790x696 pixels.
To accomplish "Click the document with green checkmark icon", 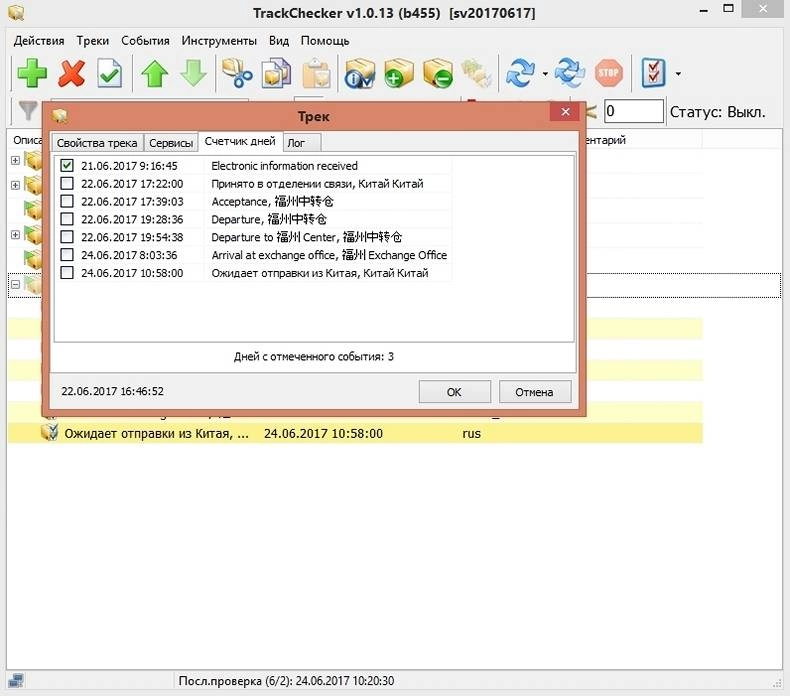I will pyautogui.click(x=109, y=74).
